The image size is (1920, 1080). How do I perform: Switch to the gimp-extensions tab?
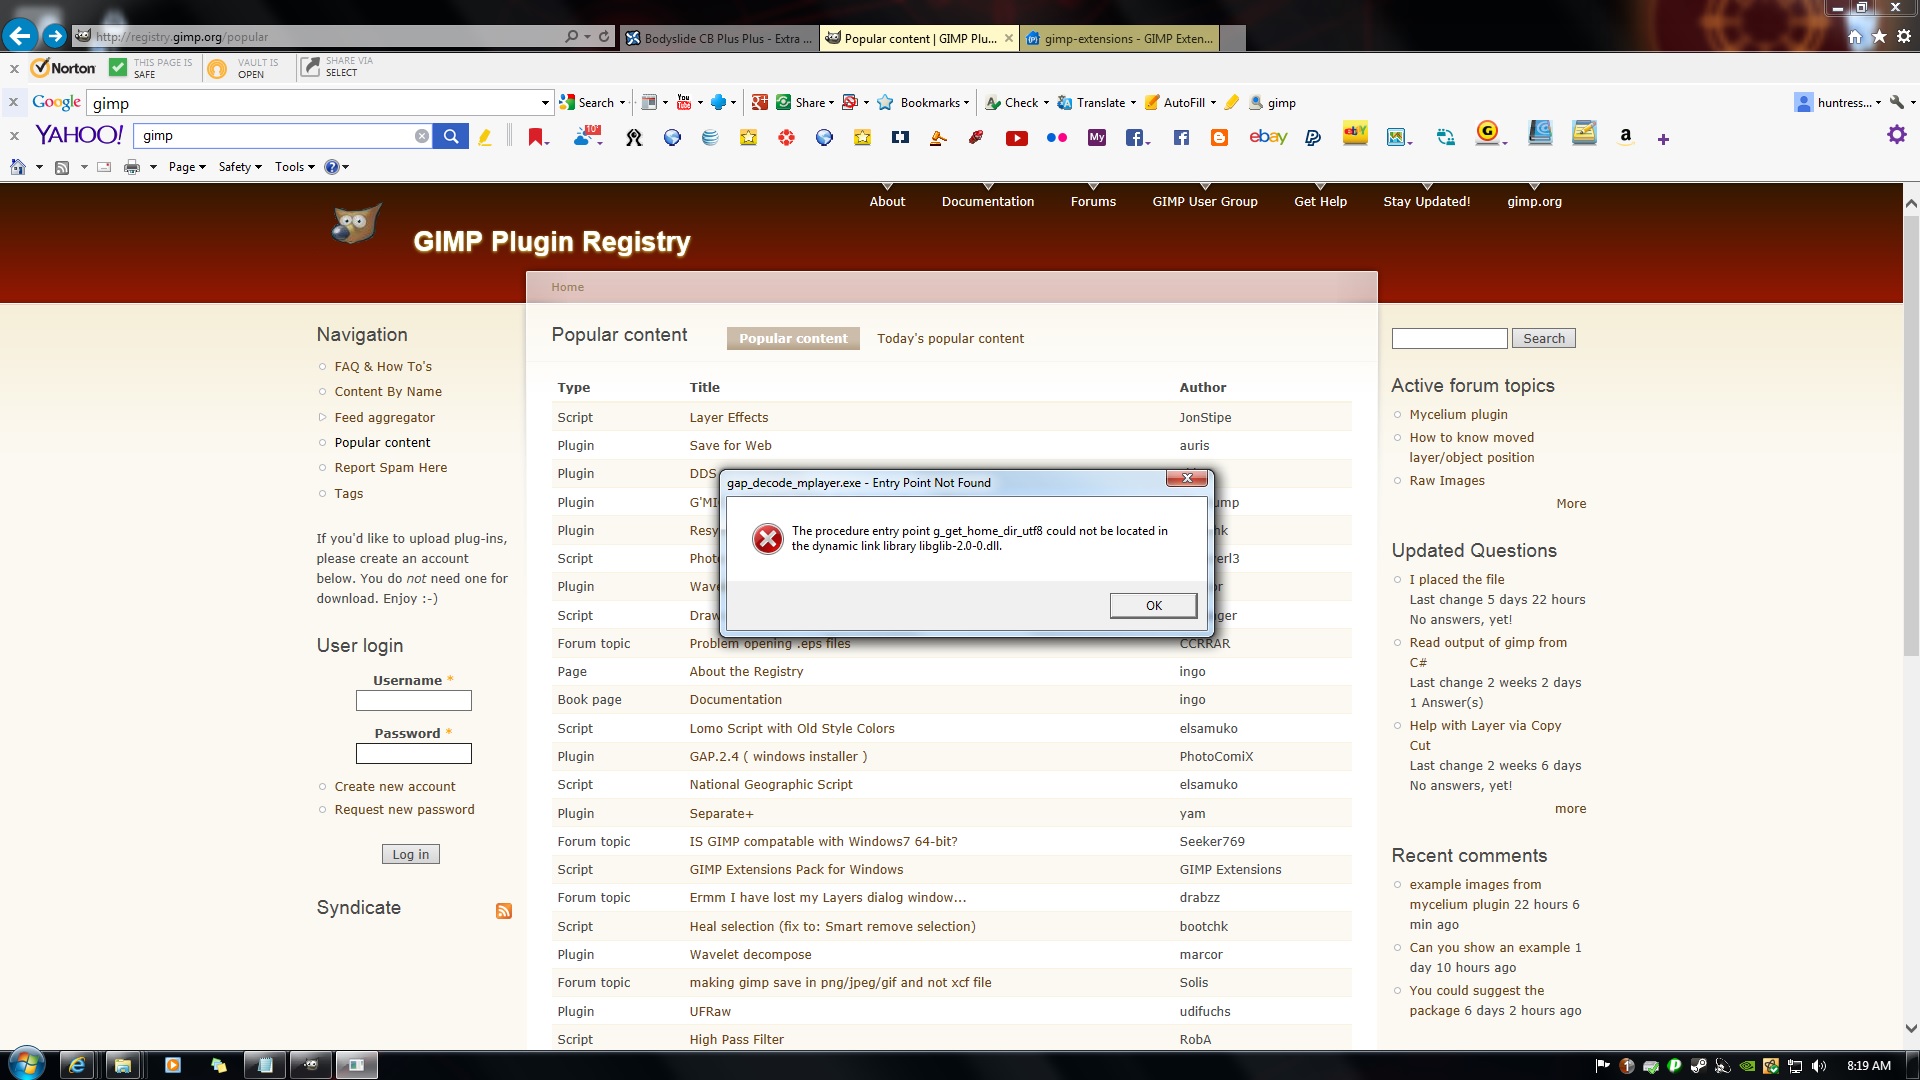click(1120, 38)
